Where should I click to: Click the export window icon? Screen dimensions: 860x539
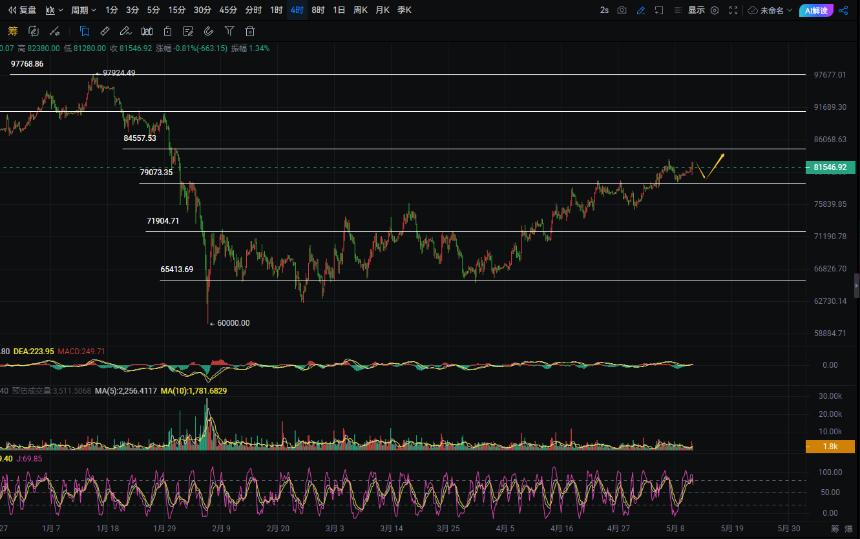[x=659, y=10]
